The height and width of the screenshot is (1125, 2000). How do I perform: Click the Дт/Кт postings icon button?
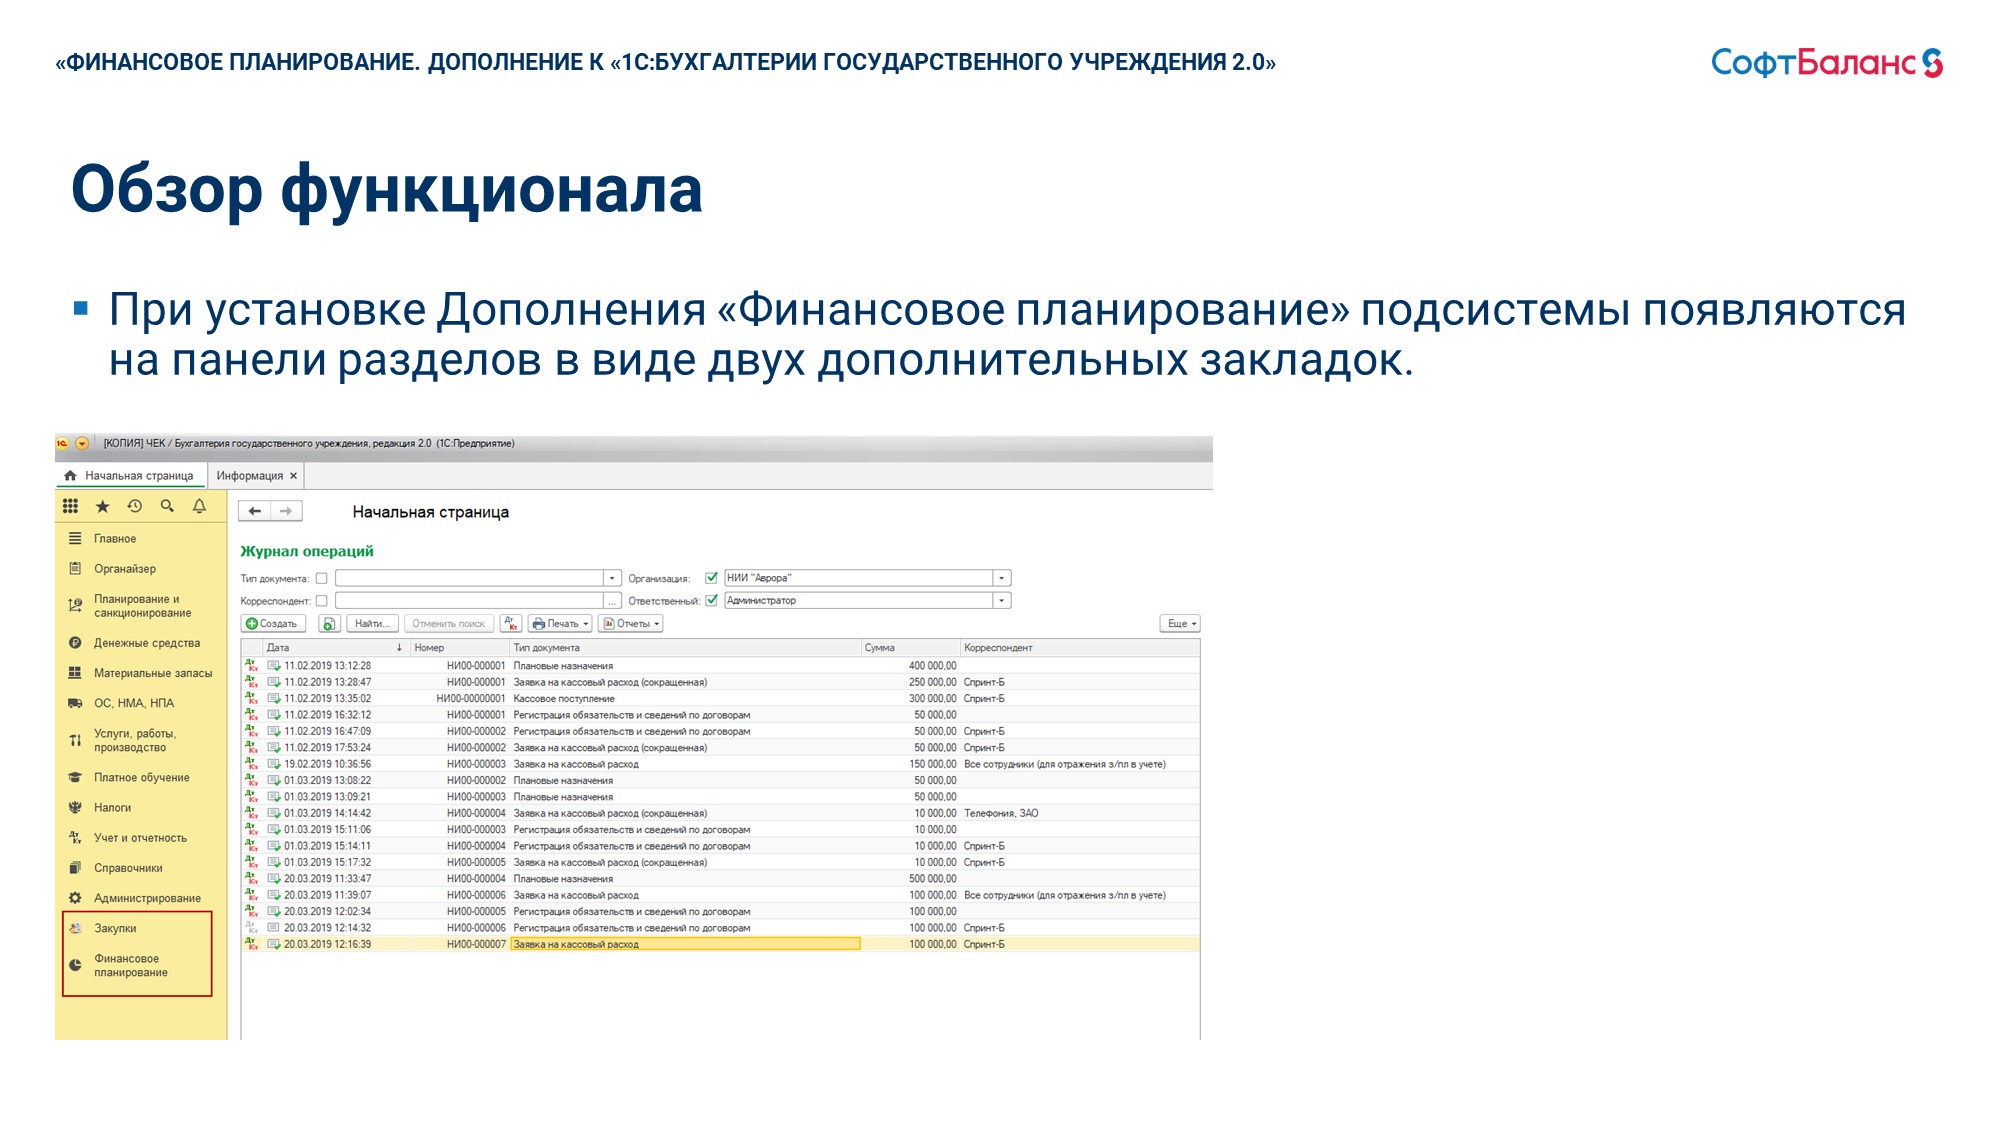pyautogui.click(x=511, y=623)
